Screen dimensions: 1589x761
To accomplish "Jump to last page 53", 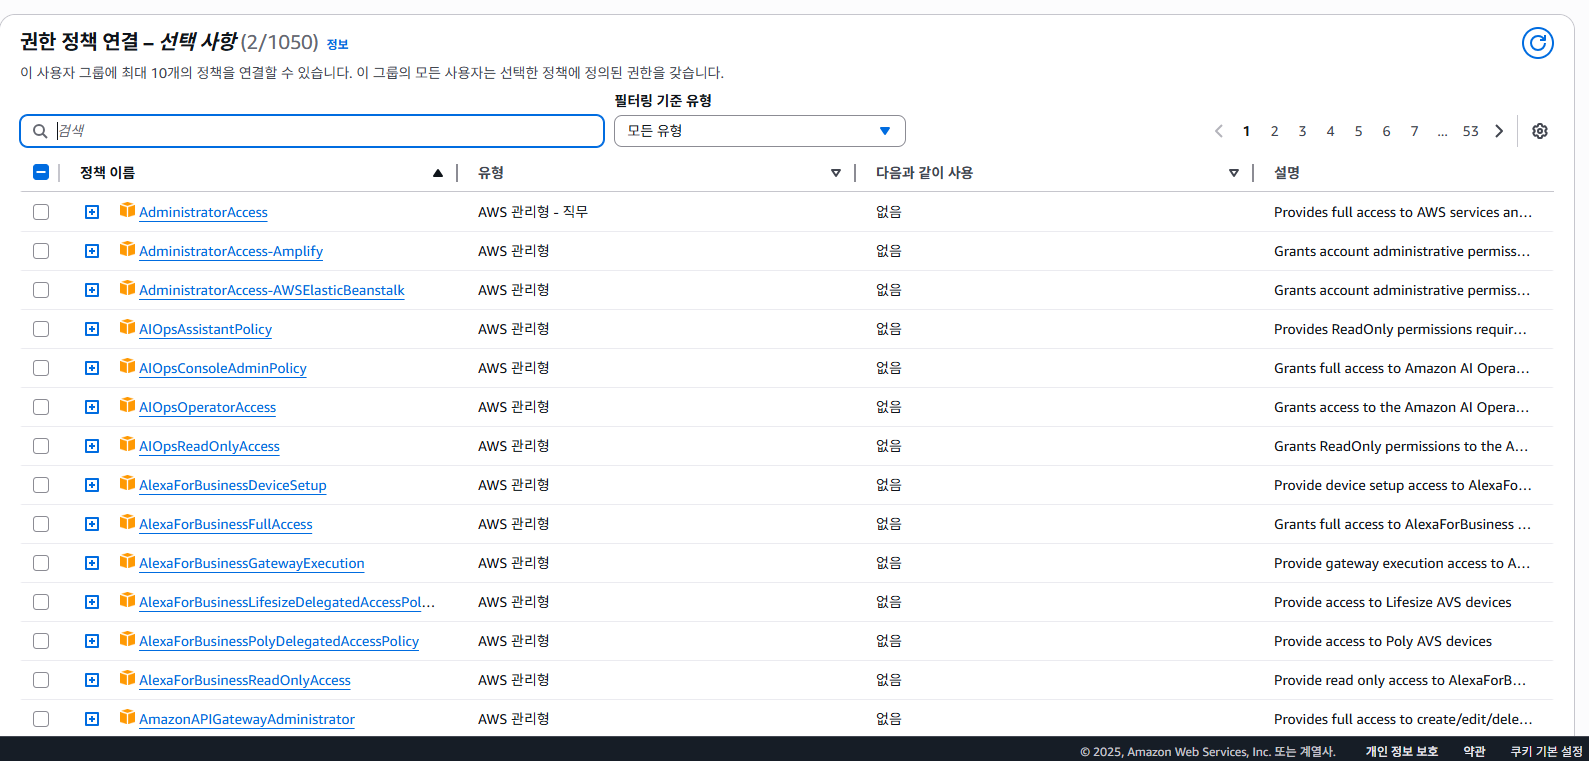I will pyautogui.click(x=1471, y=131).
